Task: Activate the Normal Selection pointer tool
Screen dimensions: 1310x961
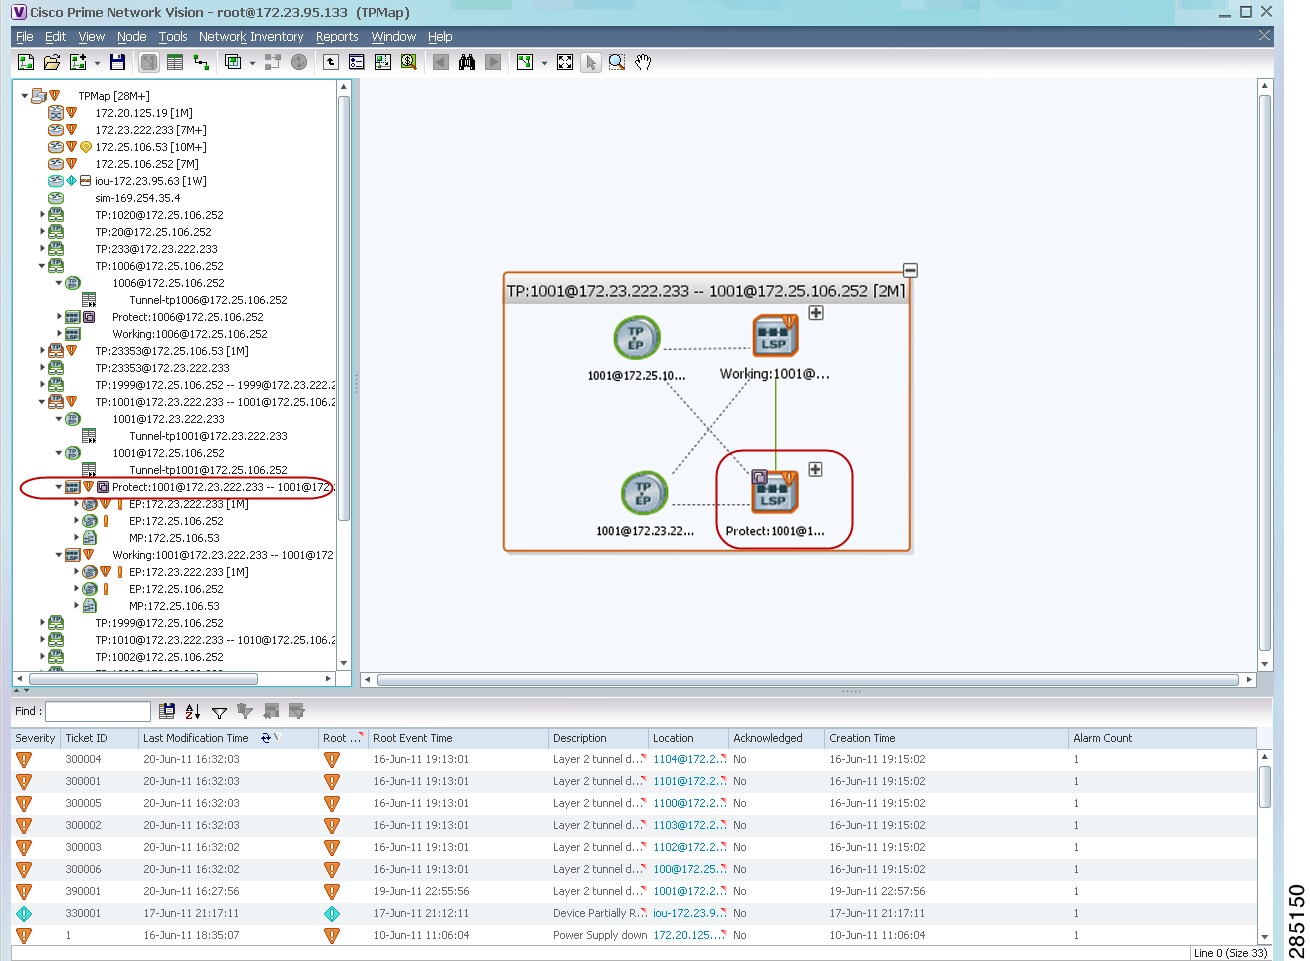Action: pyautogui.click(x=591, y=62)
